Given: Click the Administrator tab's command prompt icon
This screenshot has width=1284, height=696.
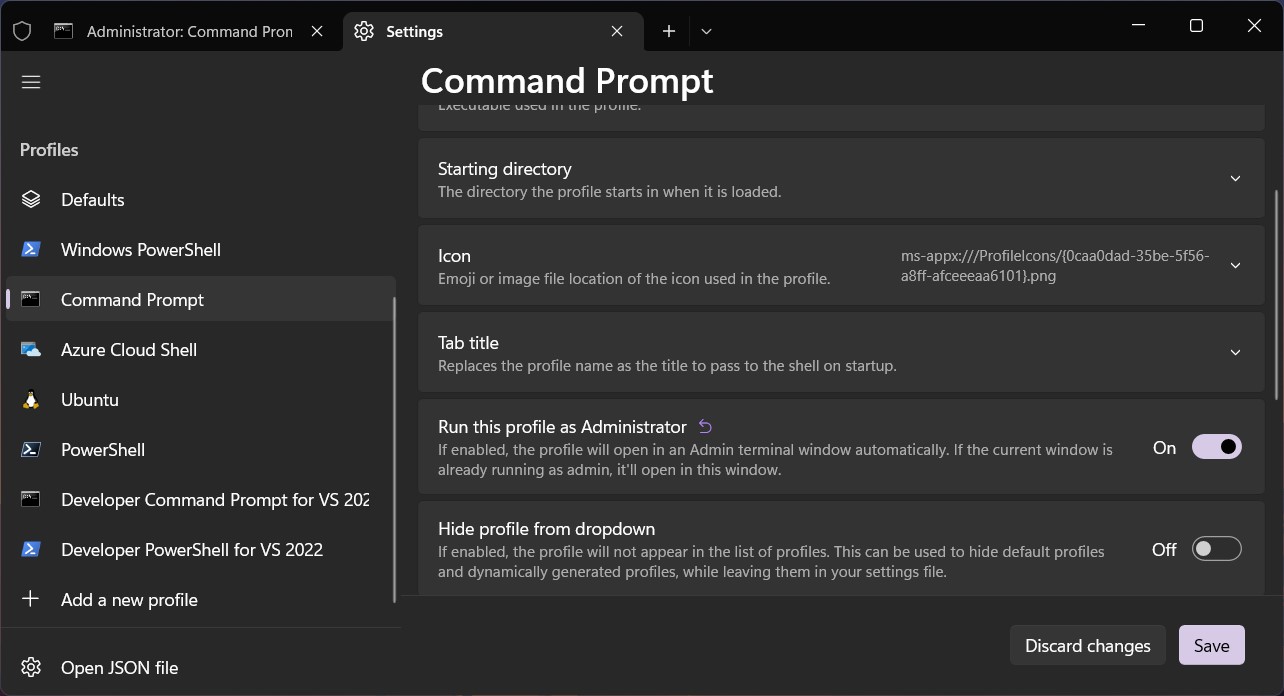Looking at the screenshot, I should (x=63, y=31).
